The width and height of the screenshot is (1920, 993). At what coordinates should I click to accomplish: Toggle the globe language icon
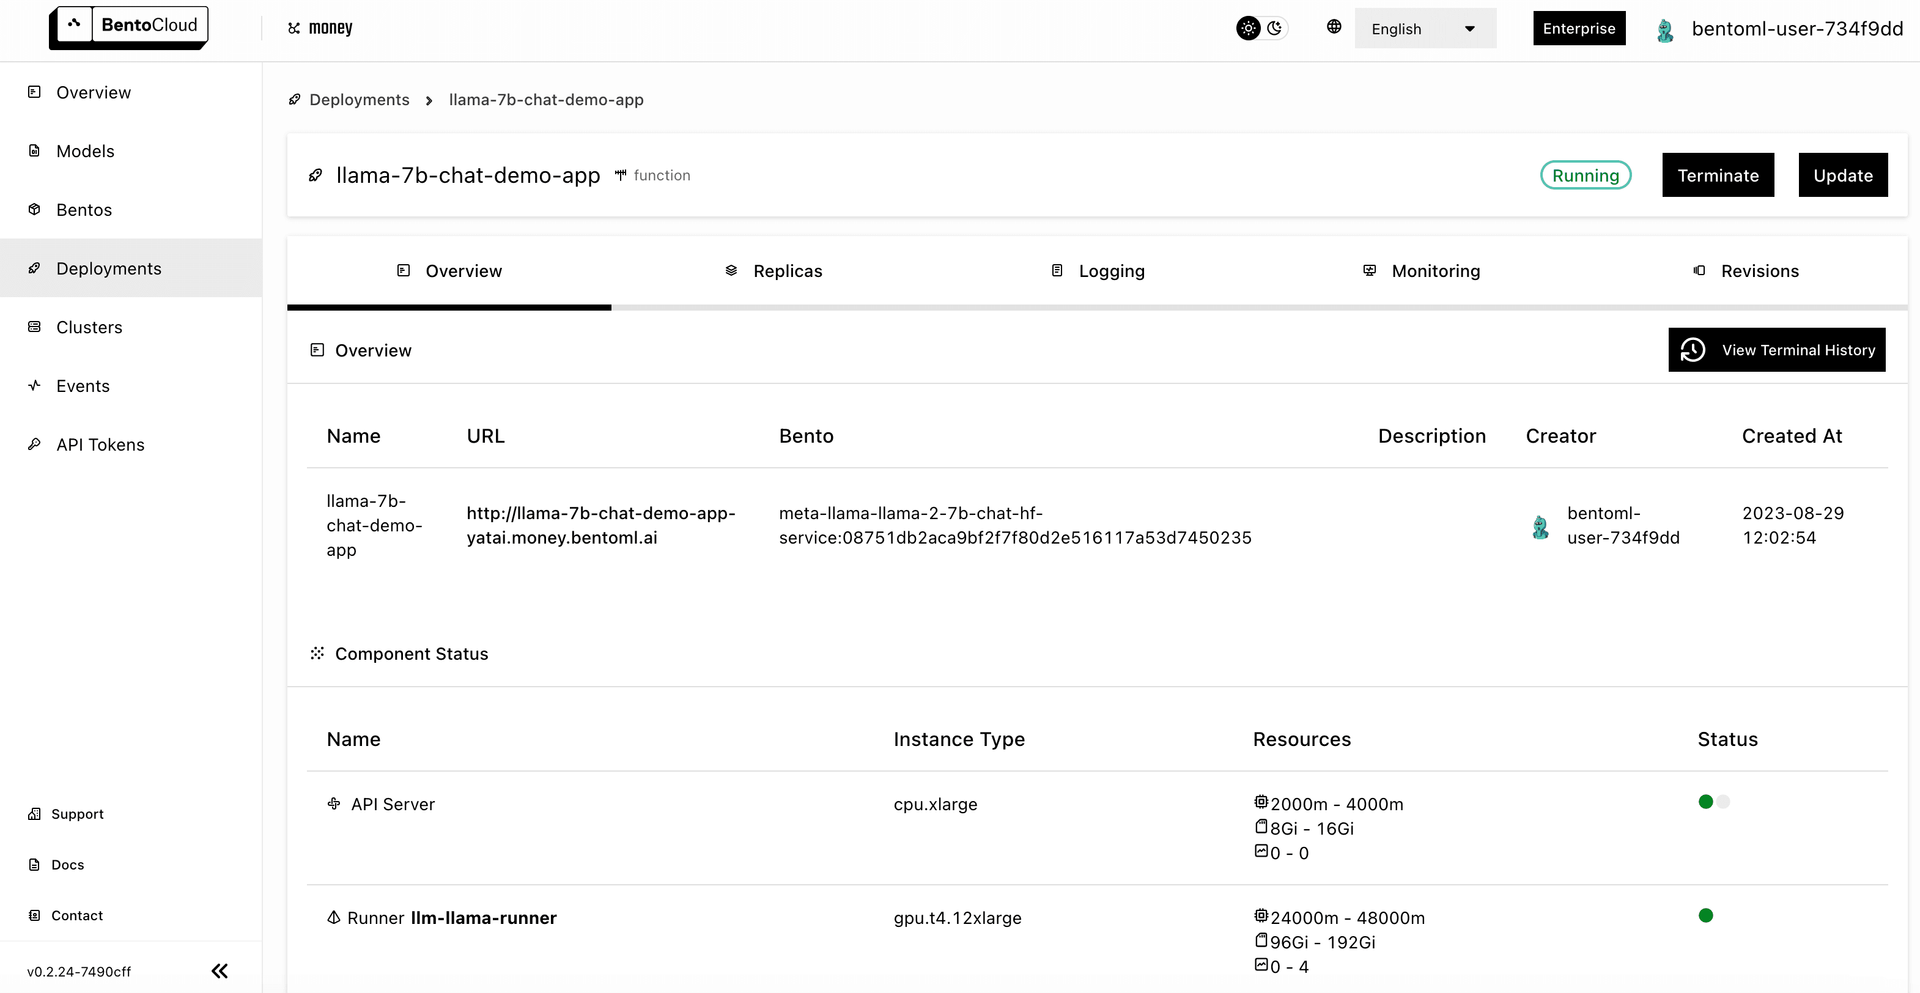coord(1334,27)
